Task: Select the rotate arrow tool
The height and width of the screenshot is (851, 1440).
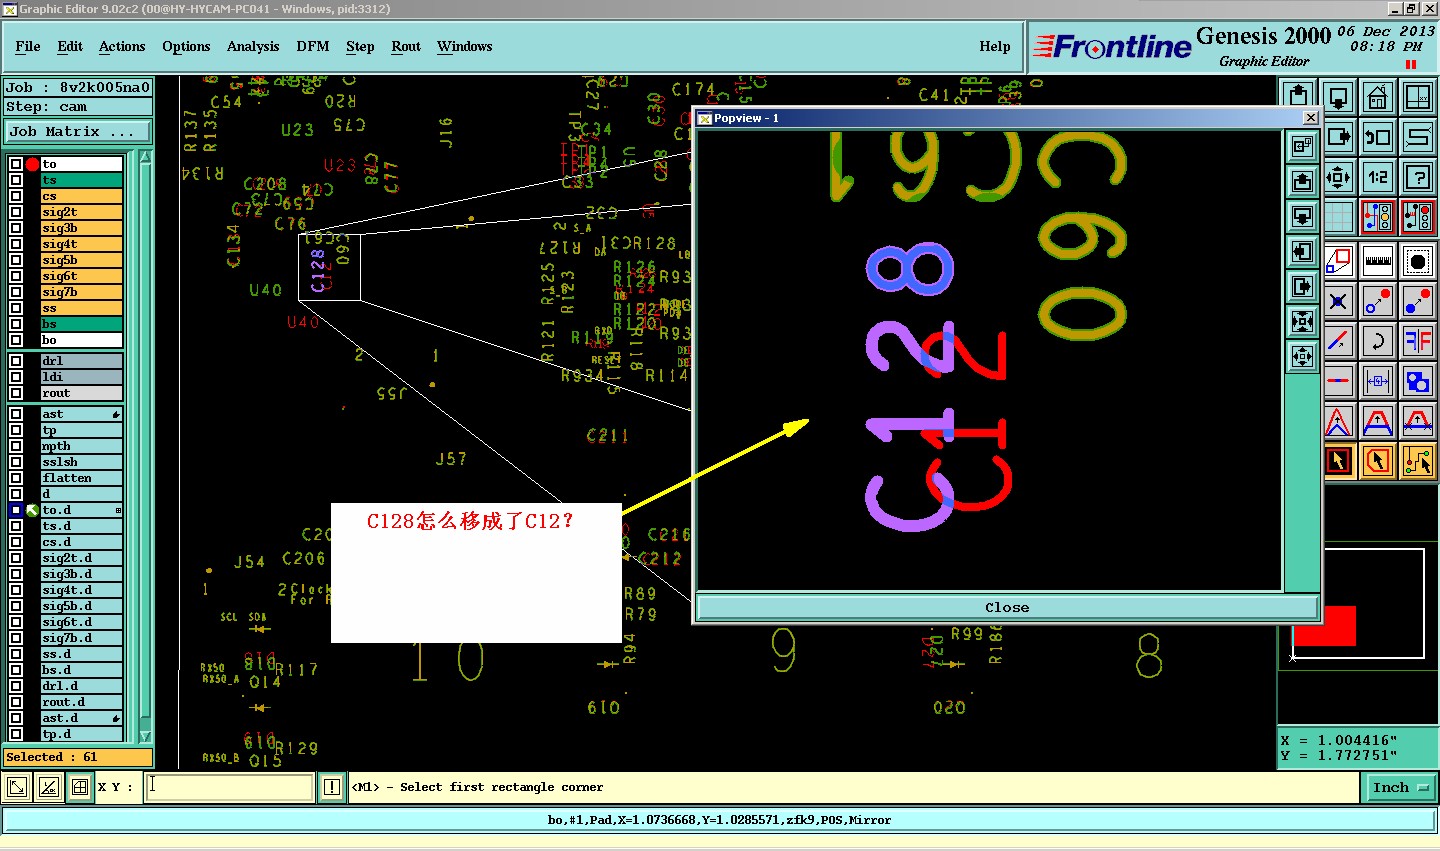Action: click(1378, 341)
